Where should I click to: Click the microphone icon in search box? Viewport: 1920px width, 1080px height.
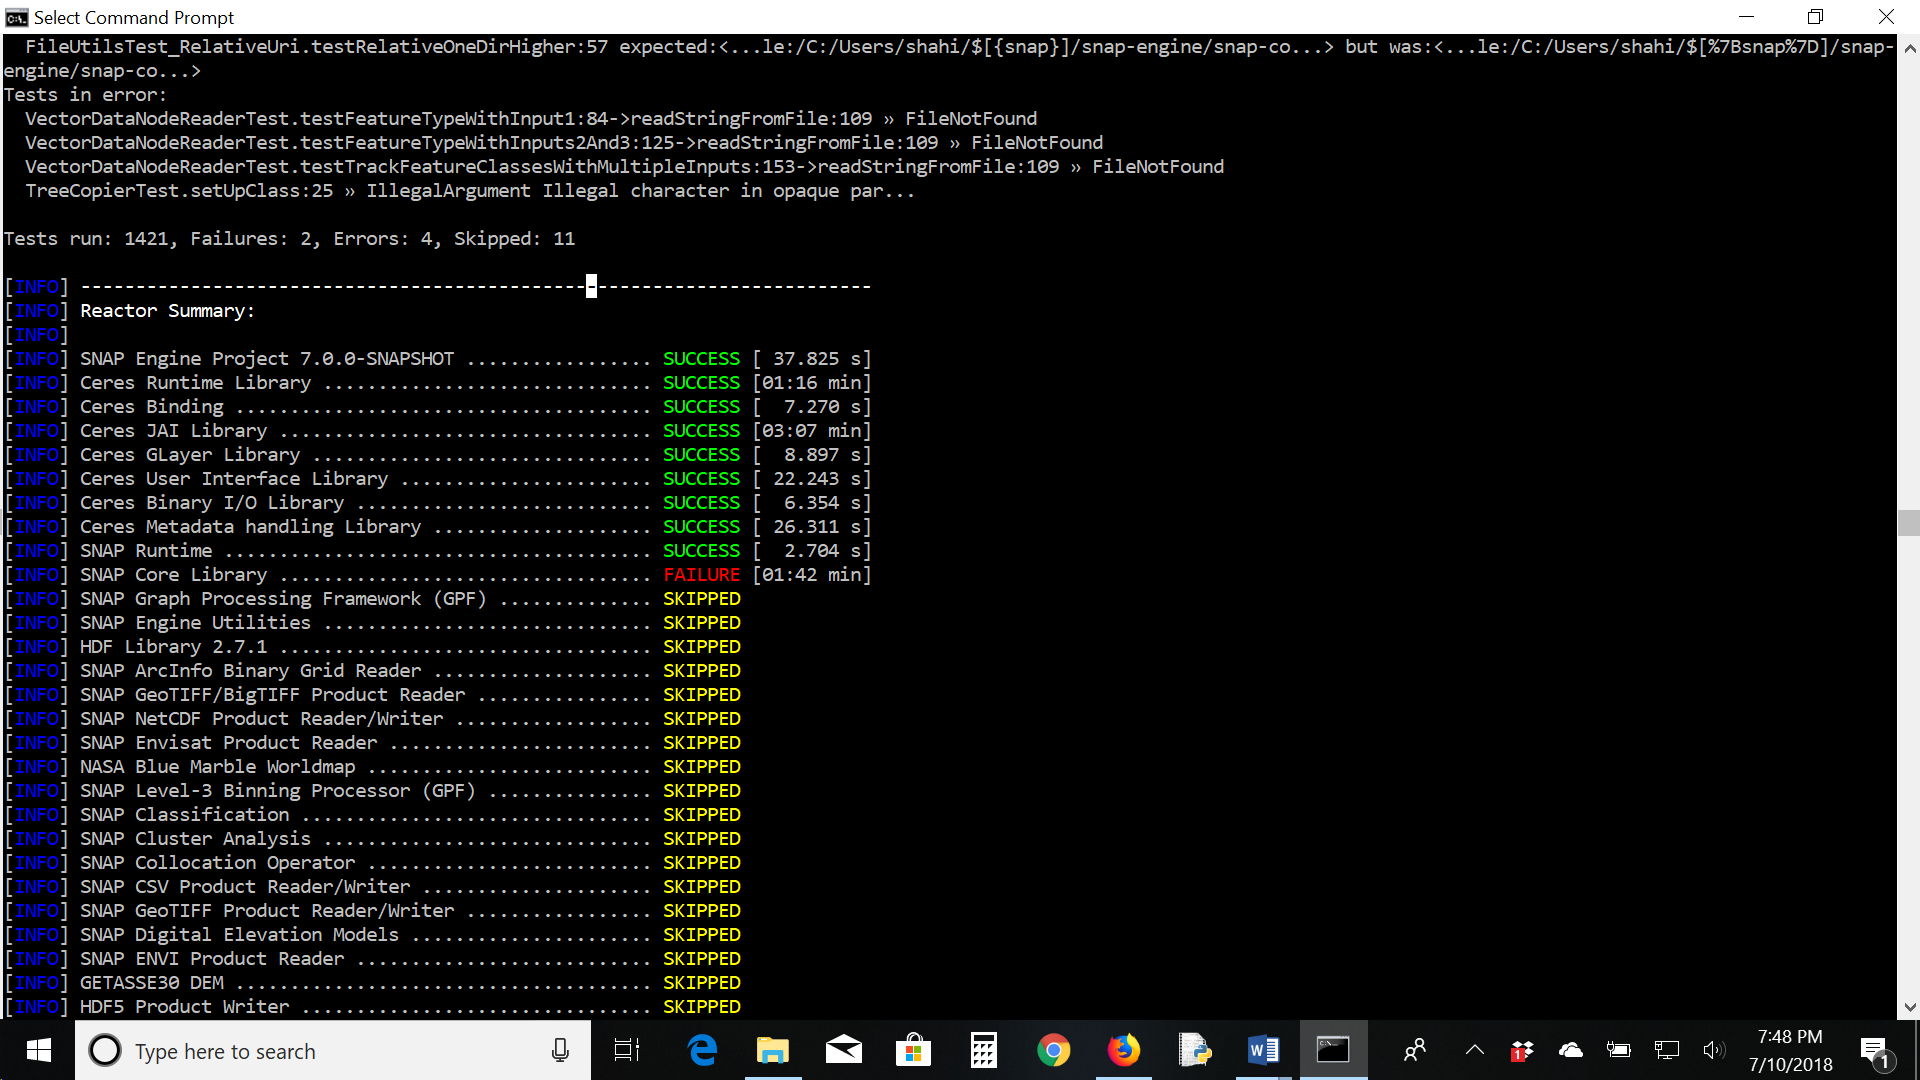(x=560, y=1050)
